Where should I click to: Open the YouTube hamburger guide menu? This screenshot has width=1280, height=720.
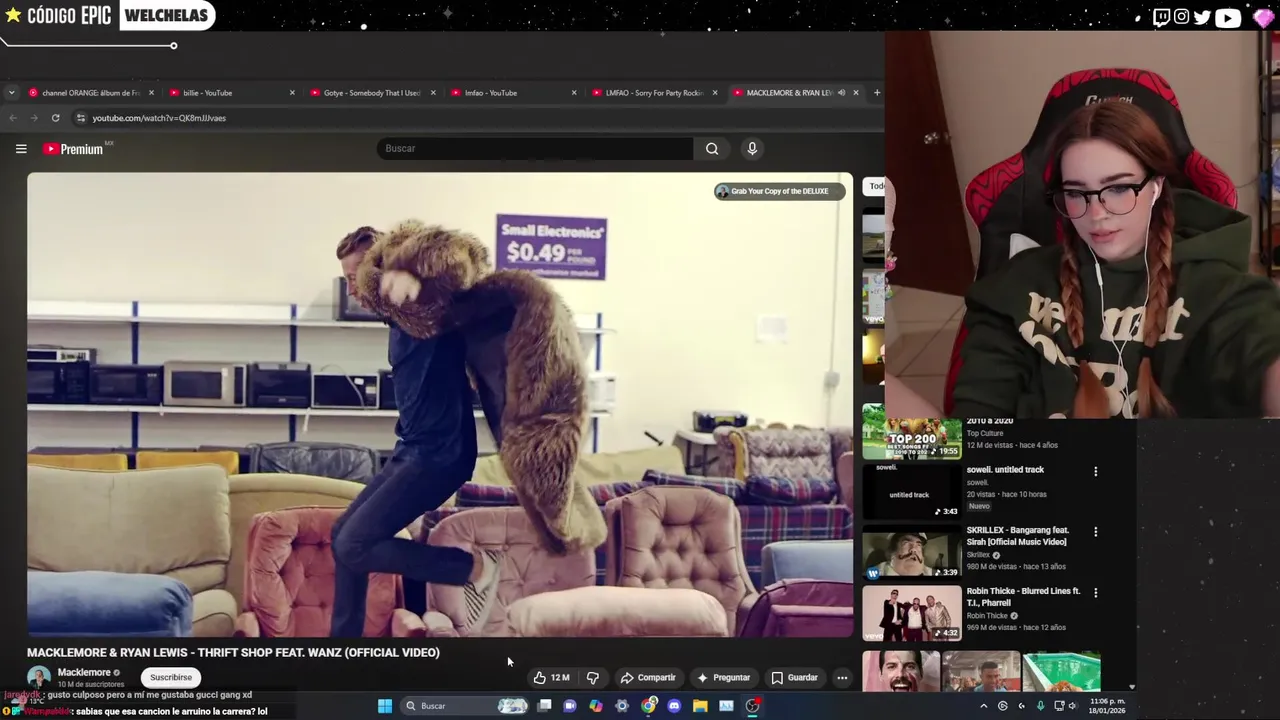21,149
